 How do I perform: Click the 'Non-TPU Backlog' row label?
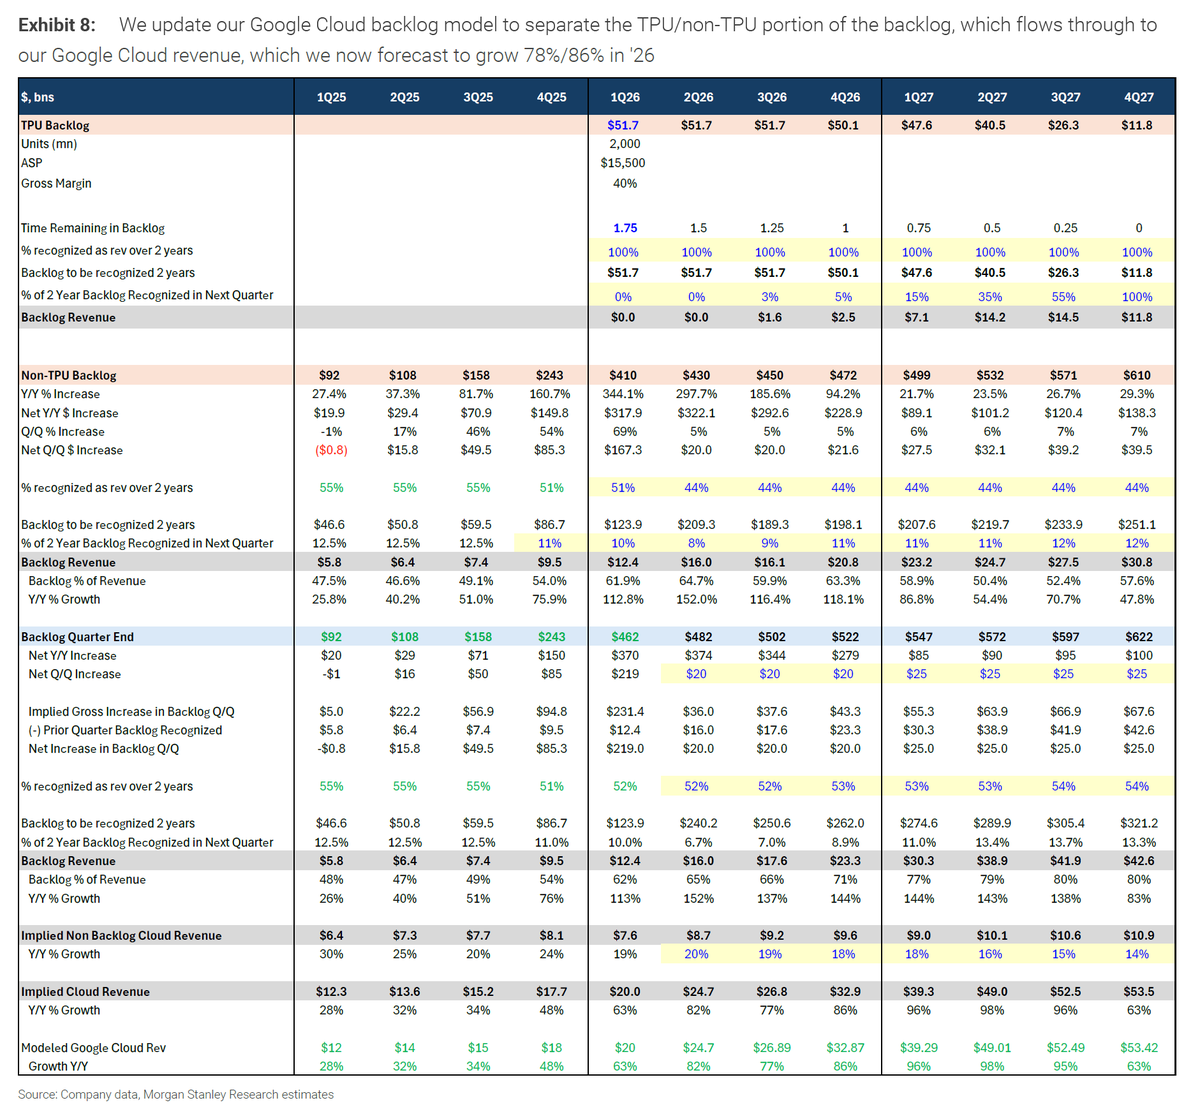tap(69, 375)
